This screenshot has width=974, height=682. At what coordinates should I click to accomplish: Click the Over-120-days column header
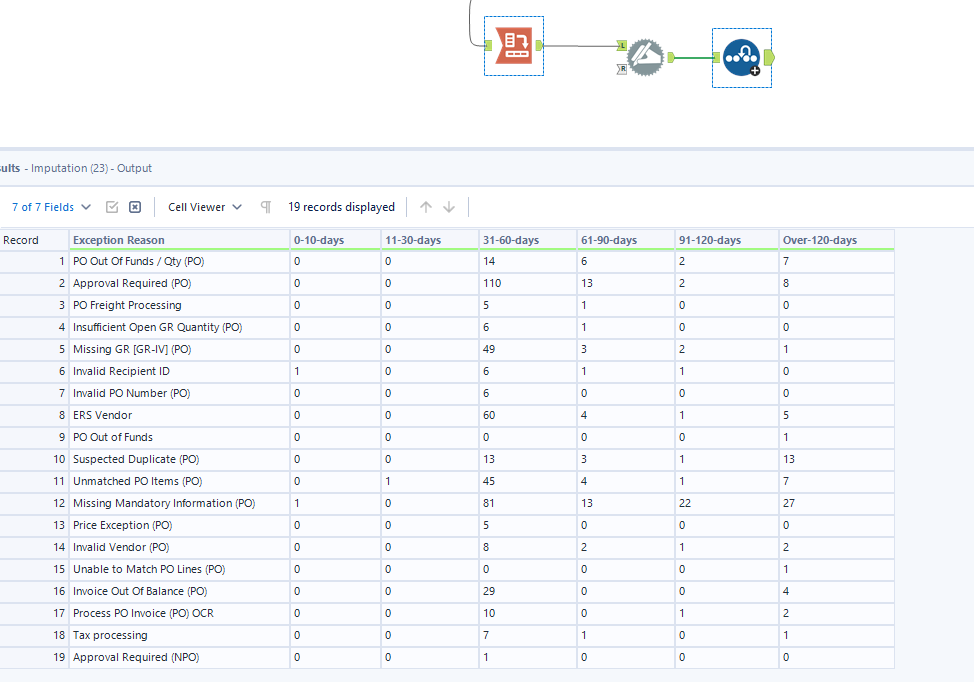[820, 240]
